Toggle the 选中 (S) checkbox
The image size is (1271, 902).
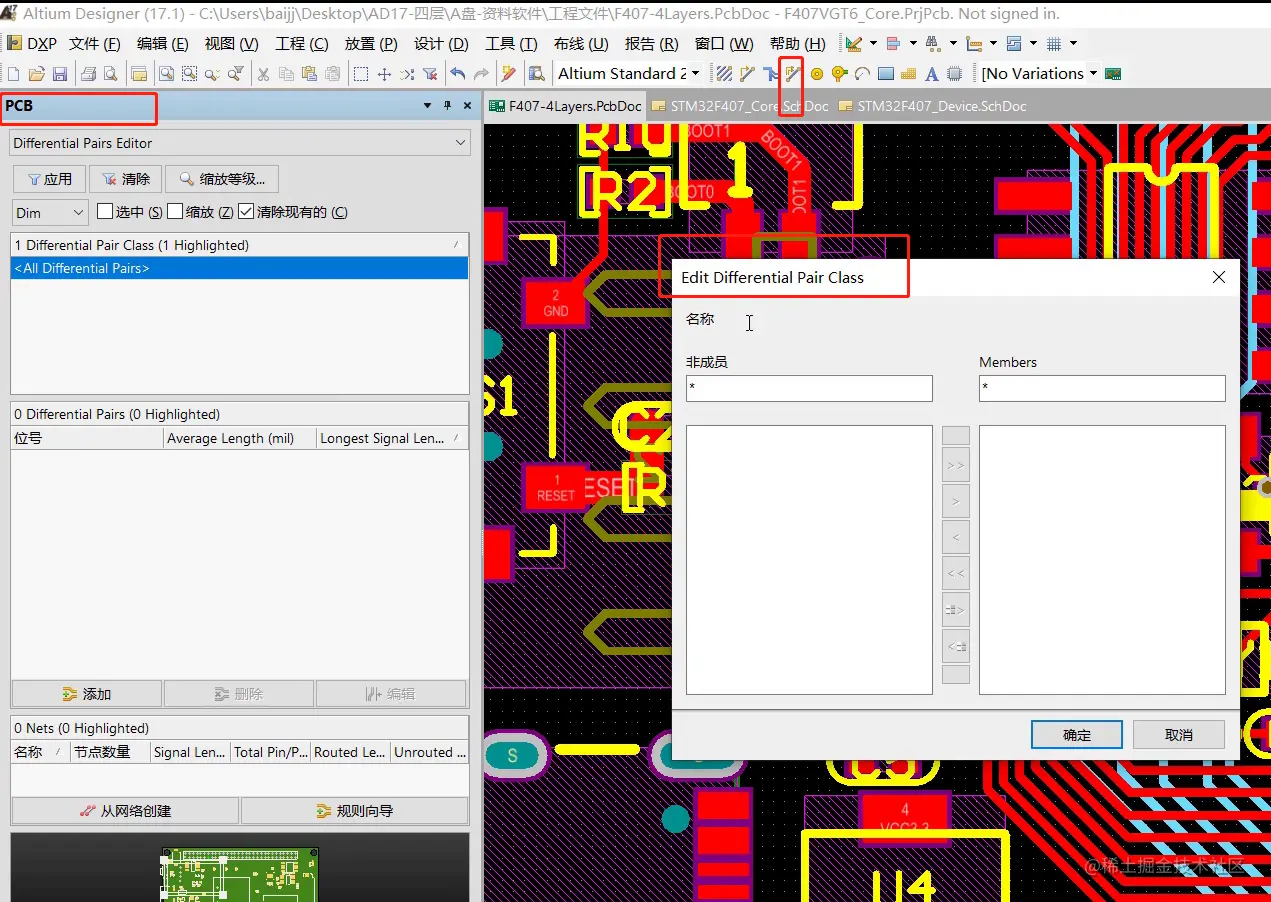[x=105, y=212]
